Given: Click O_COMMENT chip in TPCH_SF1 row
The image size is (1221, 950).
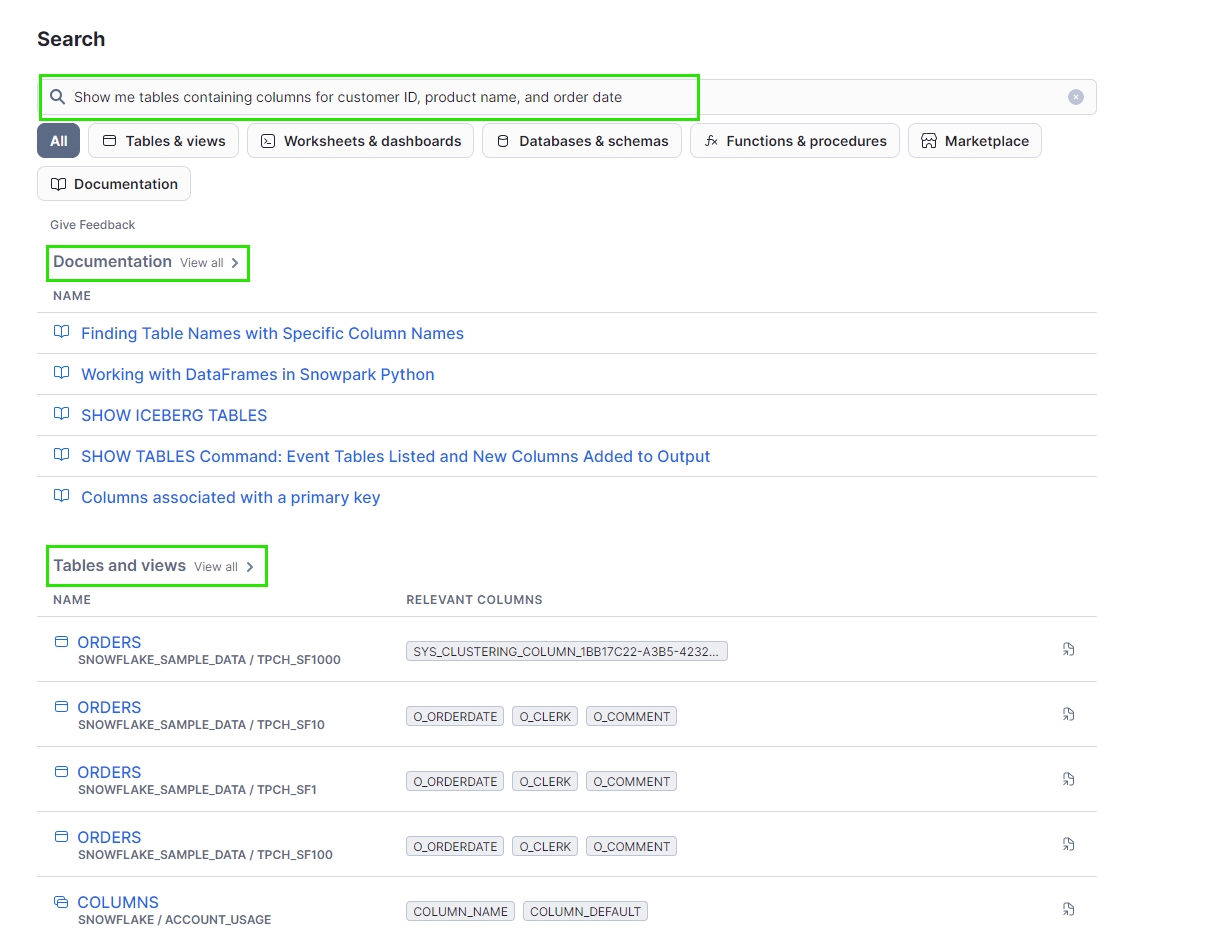Looking at the screenshot, I should [631, 781].
